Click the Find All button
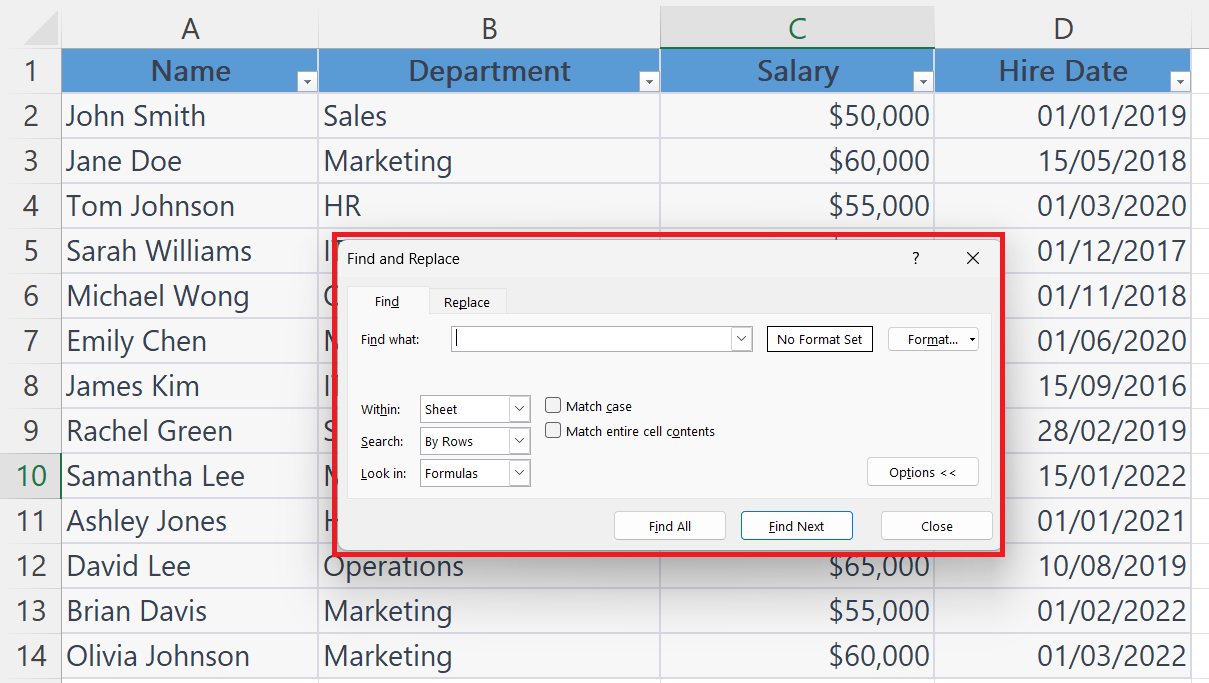 (669, 526)
